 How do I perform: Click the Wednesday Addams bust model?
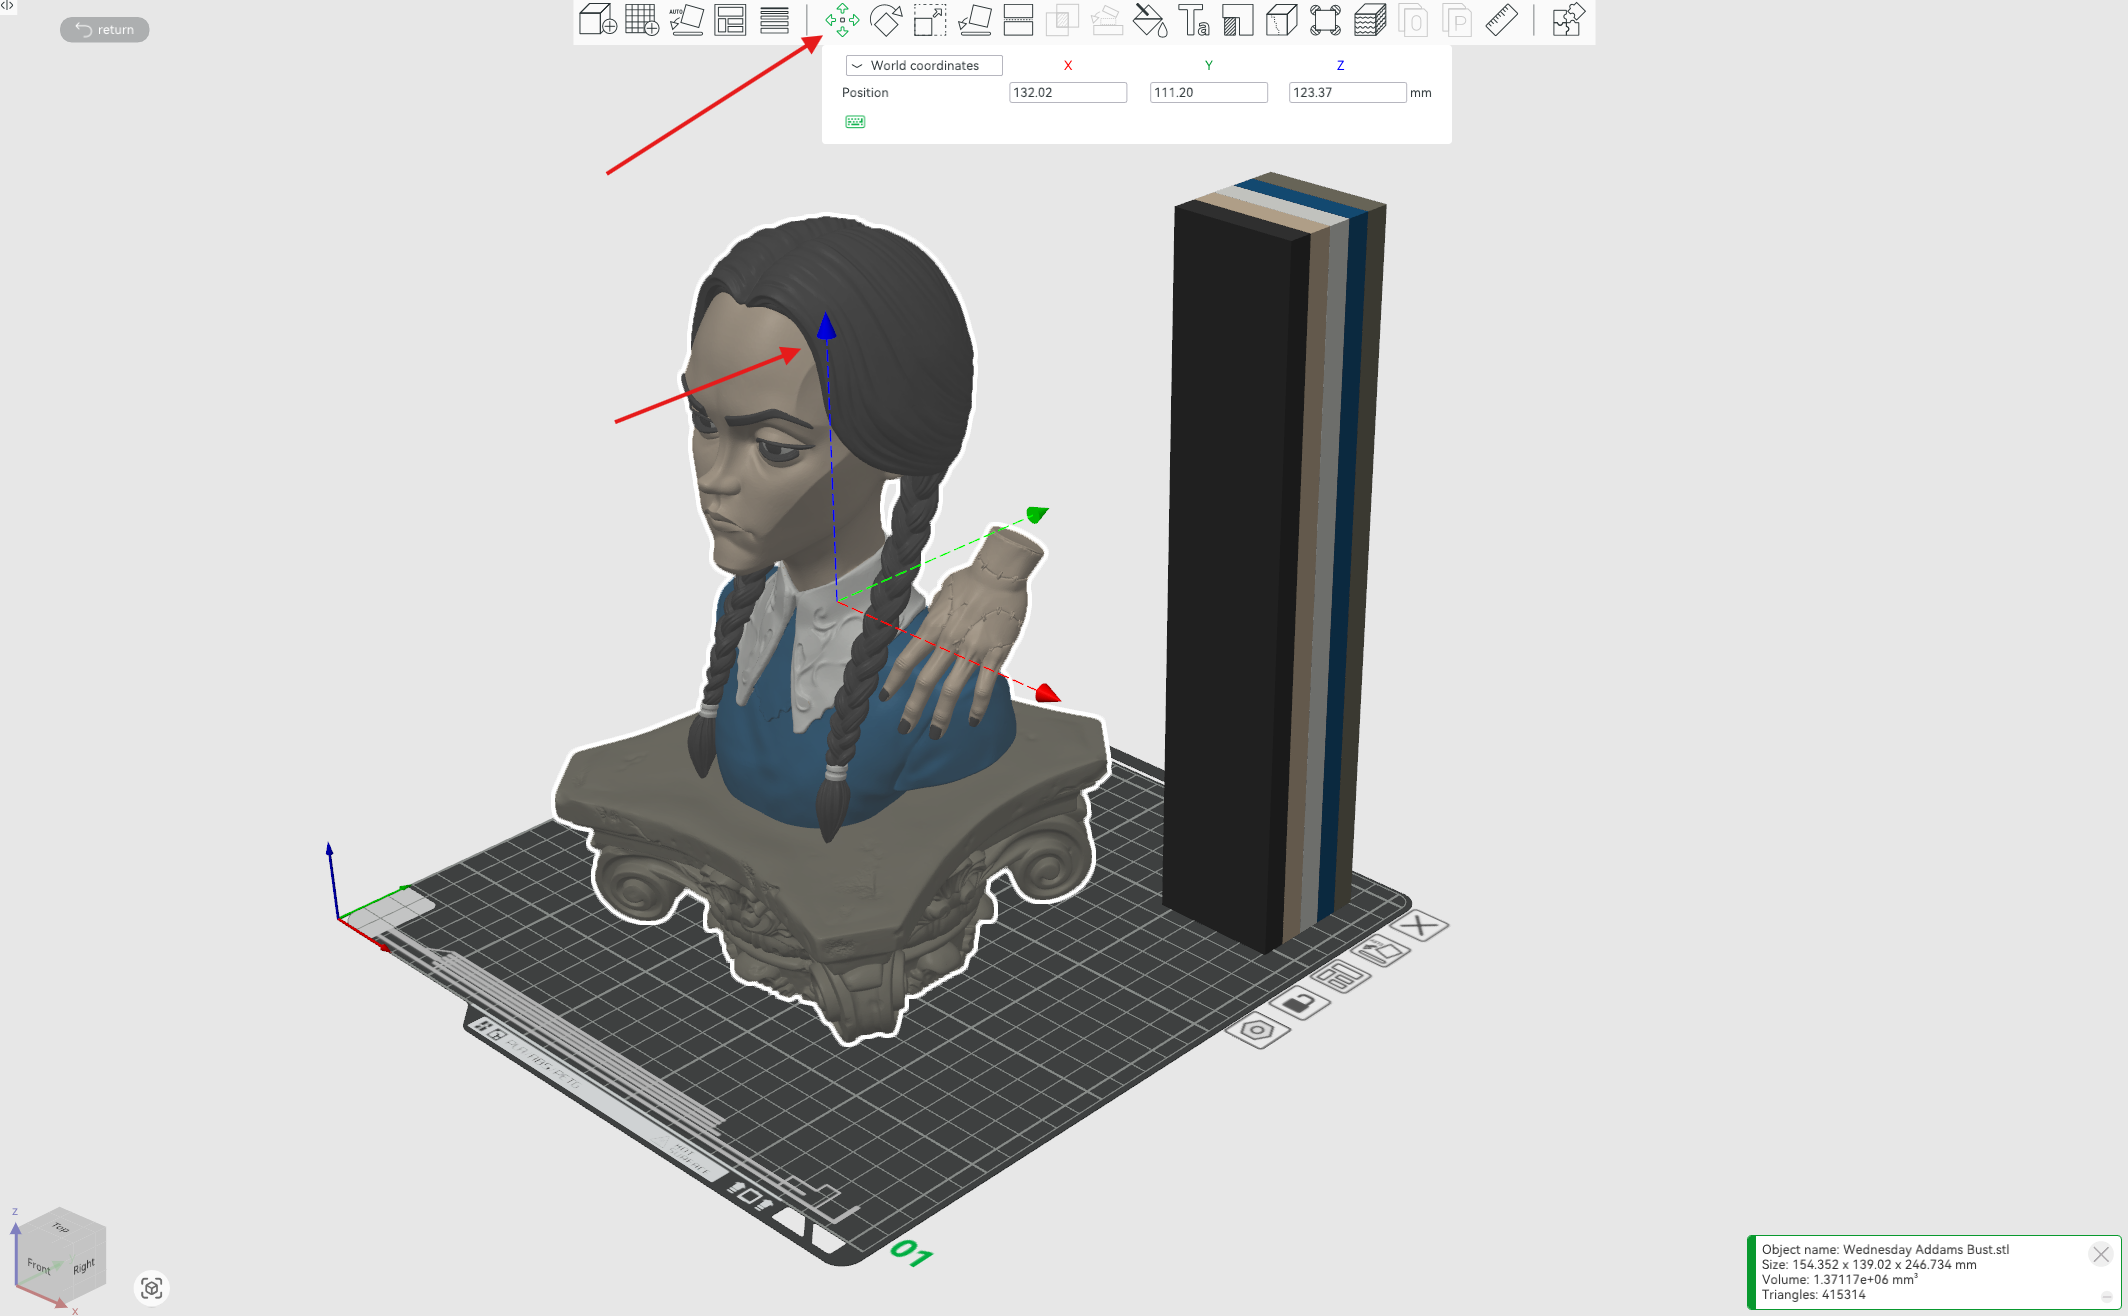pos(830,630)
